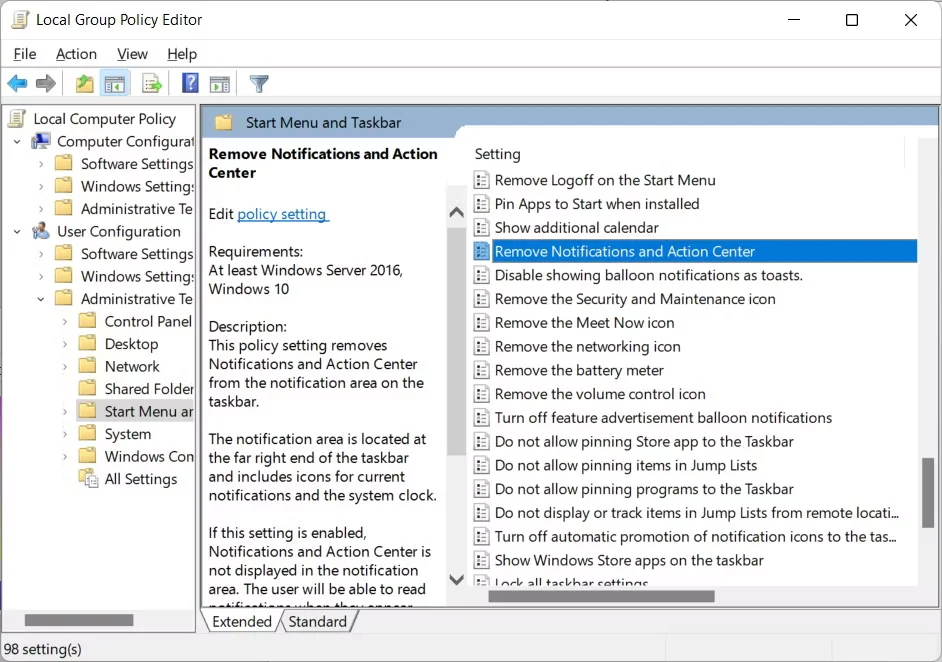Viewport: 942px width, 662px height.
Task: Open Export List via toolbar icon
Action: coord(151,83)
